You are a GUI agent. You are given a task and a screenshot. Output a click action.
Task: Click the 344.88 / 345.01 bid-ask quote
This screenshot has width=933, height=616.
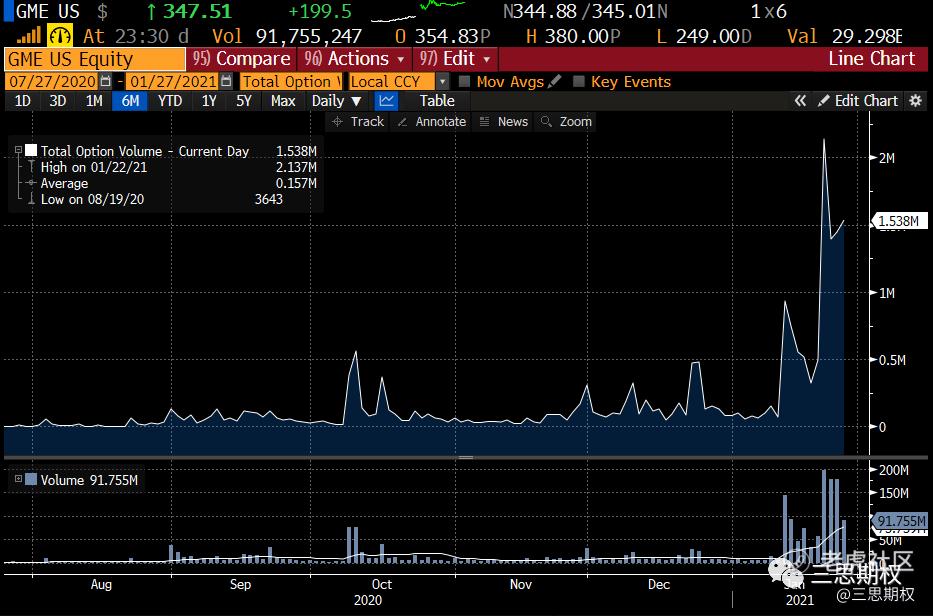tap(586, 11)
